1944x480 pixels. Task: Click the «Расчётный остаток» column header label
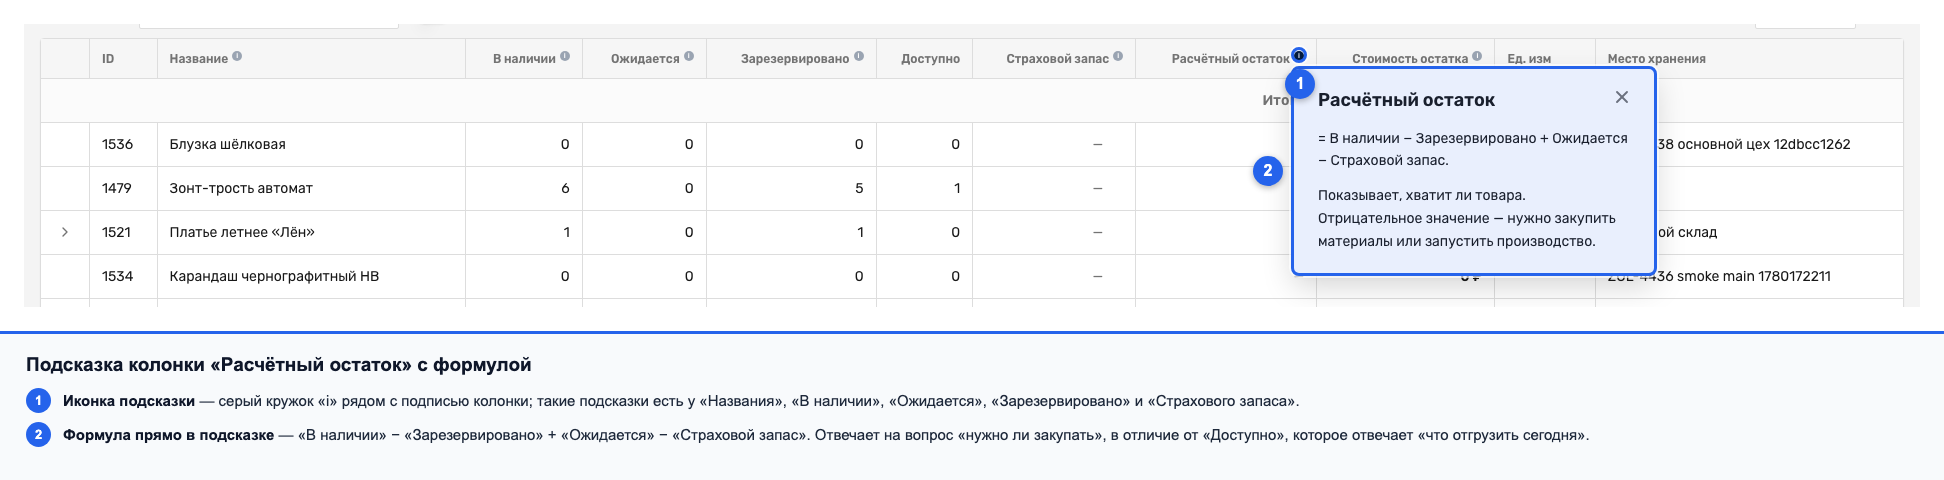1230,59
